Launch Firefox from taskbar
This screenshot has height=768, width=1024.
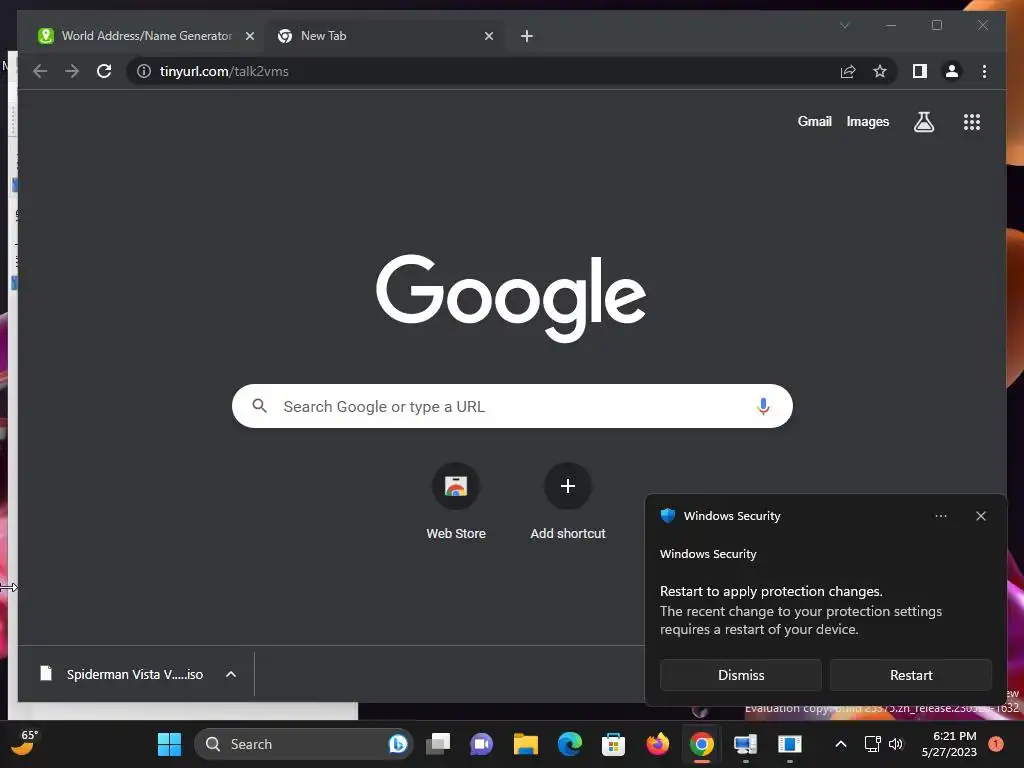tap(658, 744)
